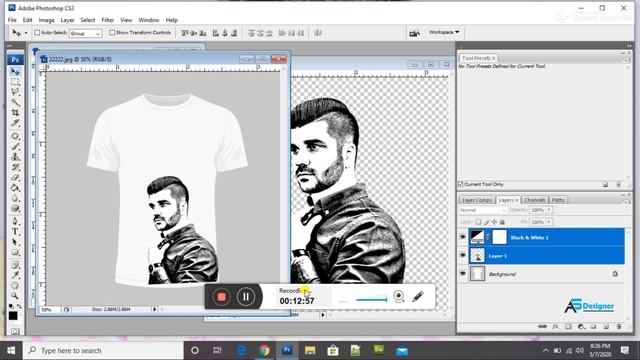This screenshot has width=640, height=360.
Task: Open new adjustment layer menu
Action: (581, 327)
